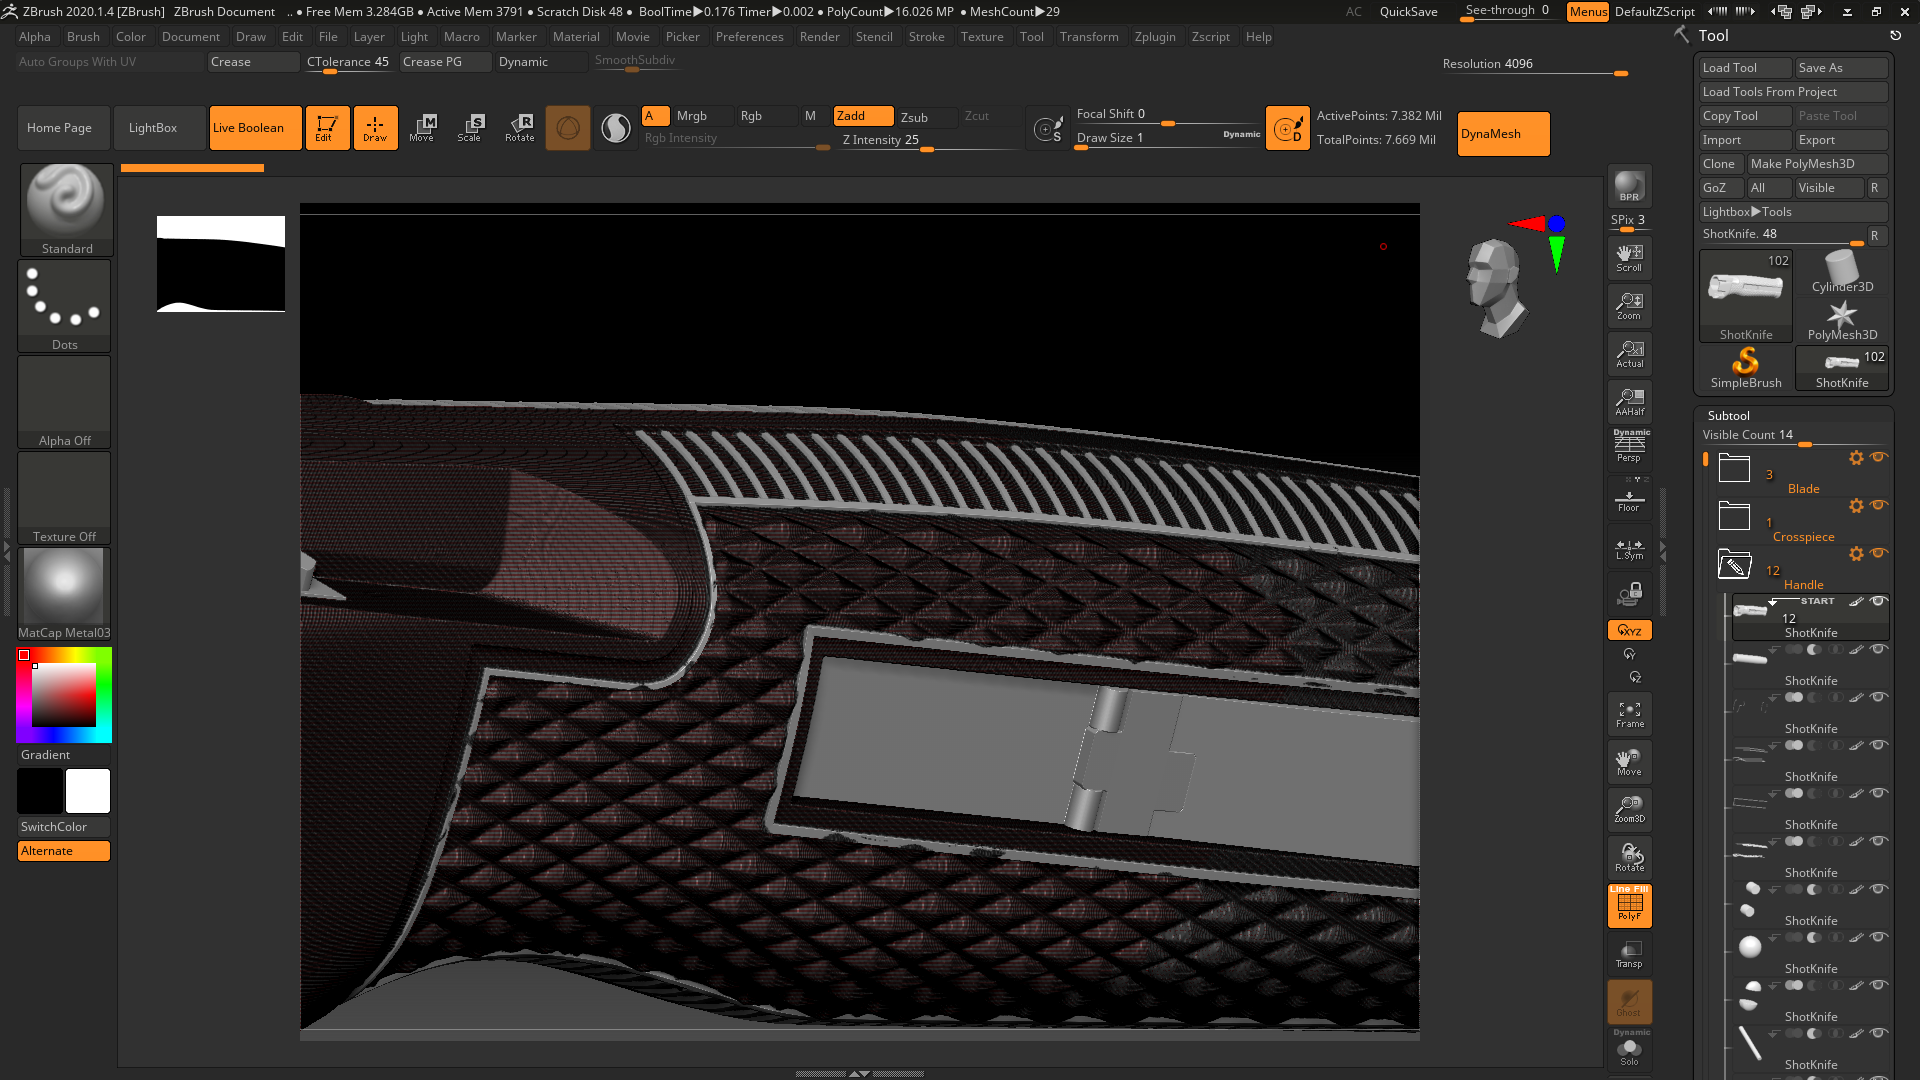This screenshot has width=1920, height=1080.
Task: Activate DynaMesh on the current subtool
Action: [x=1502, y=133]
